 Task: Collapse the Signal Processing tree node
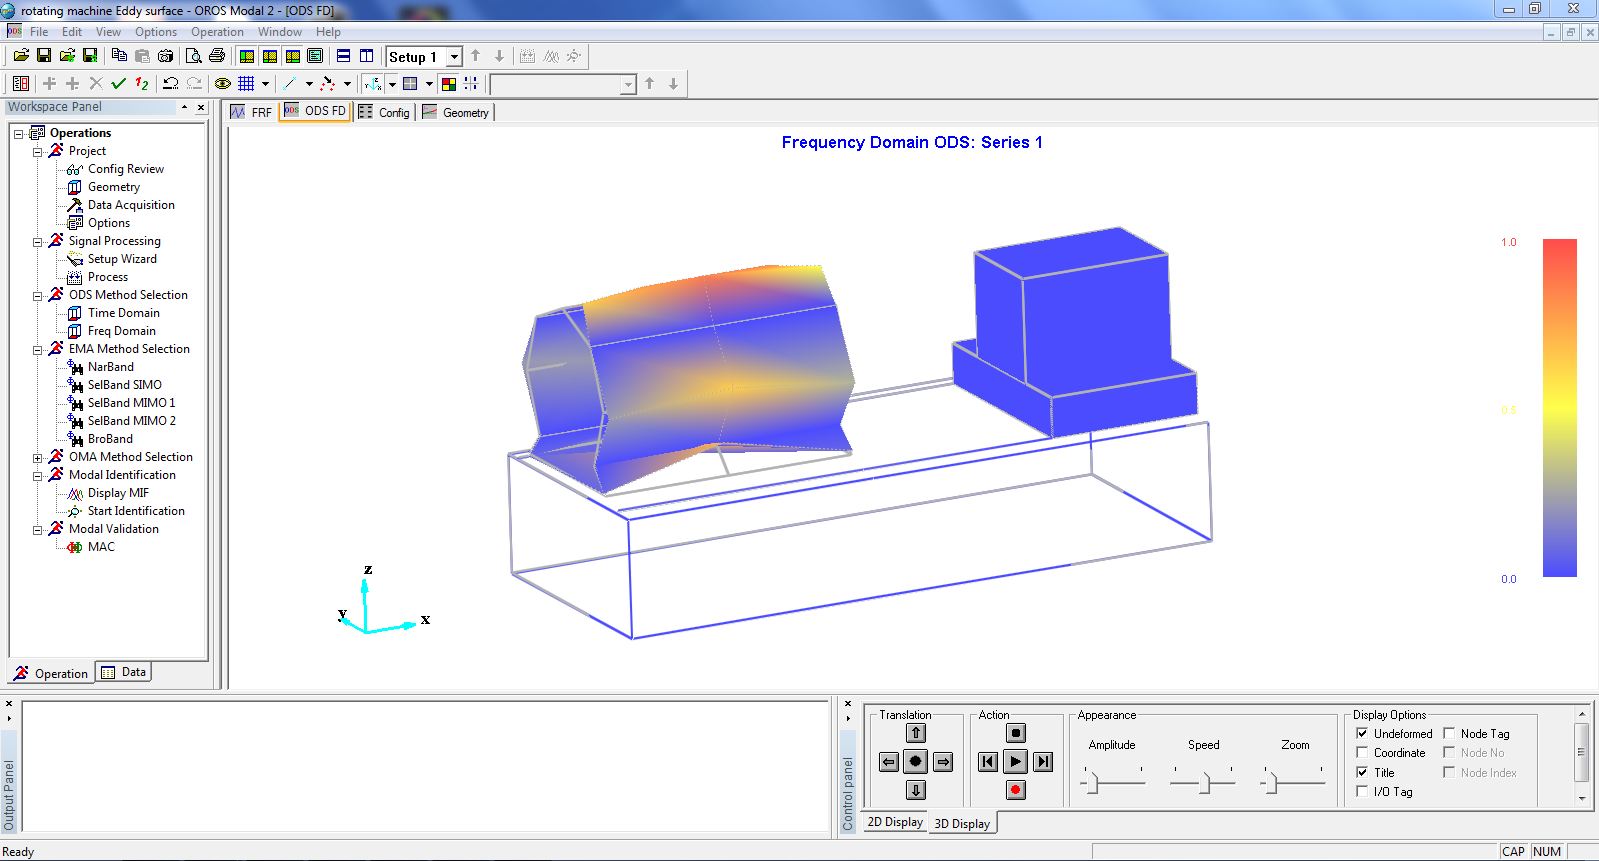click(x=38, y=242)
